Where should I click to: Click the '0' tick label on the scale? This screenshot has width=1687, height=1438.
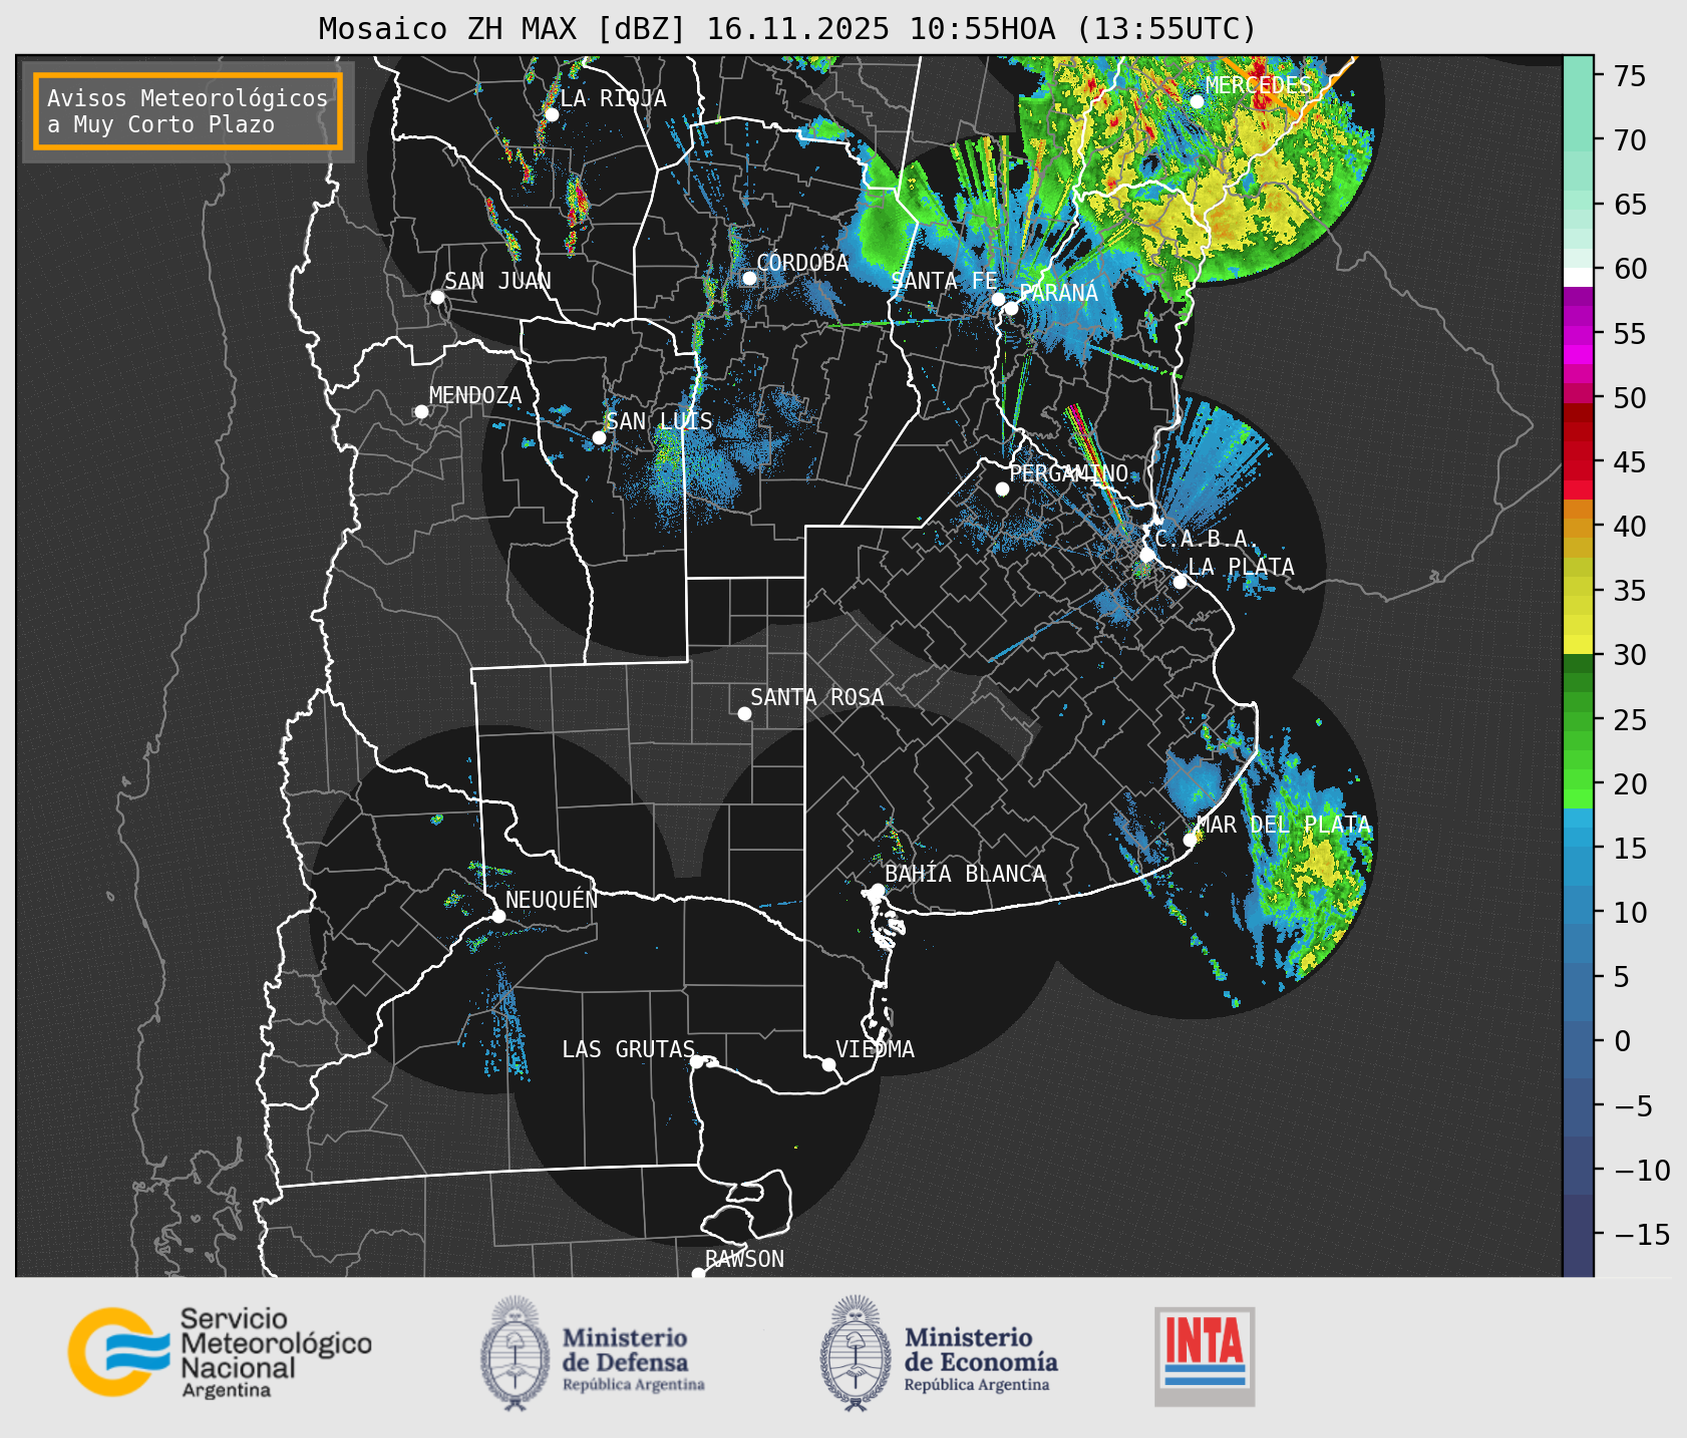click(1622, 1042)
